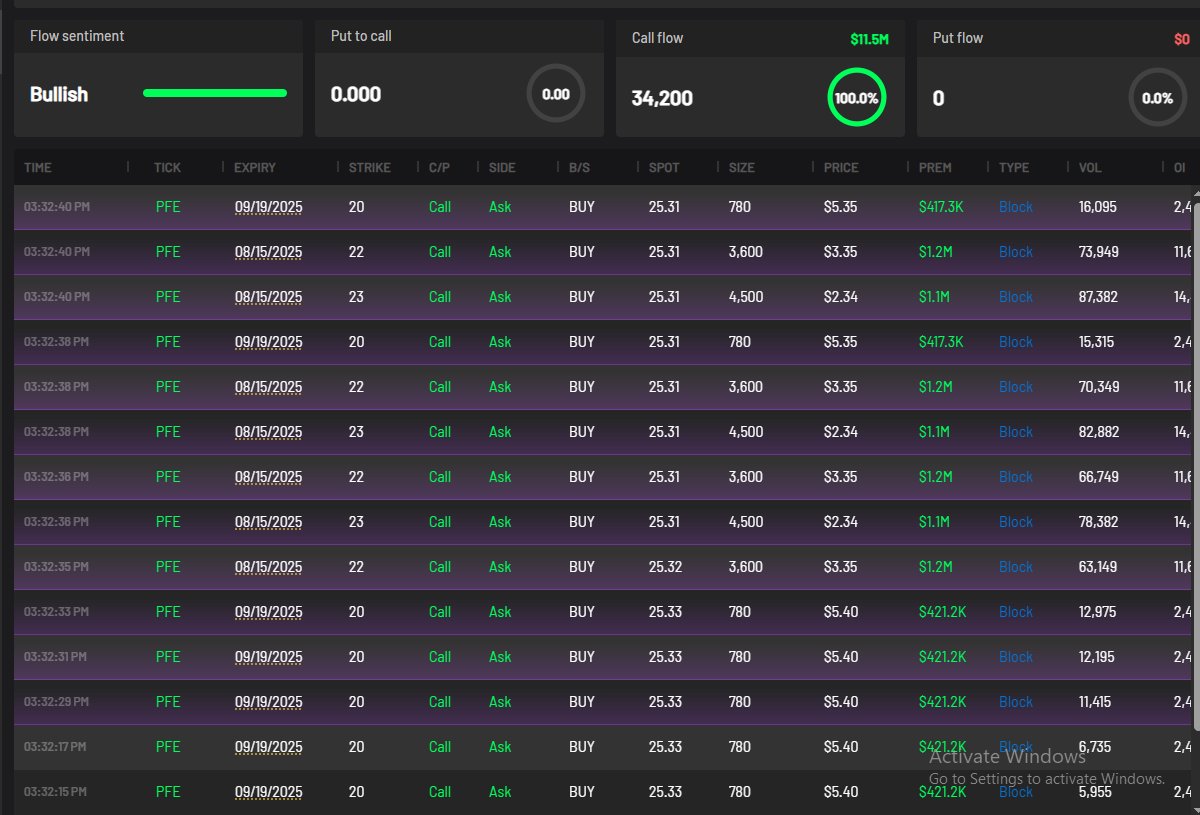Click the Put flow count 0 value
This screenshot has width=1200, height=815.
pos(938,98)
